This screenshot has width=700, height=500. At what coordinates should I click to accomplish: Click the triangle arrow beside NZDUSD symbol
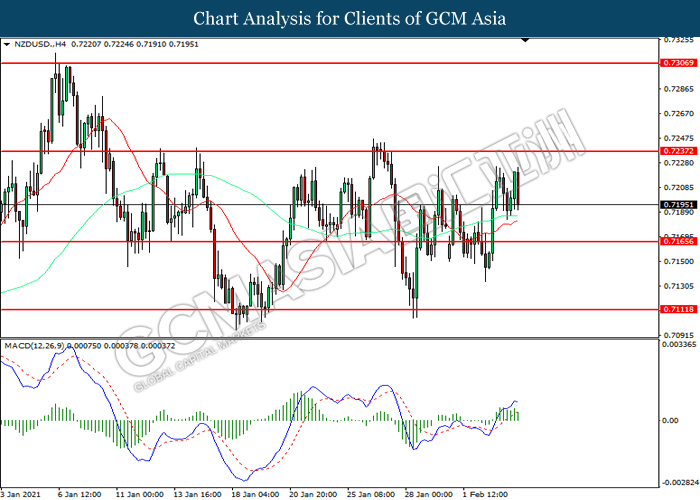tap(7, 45)
